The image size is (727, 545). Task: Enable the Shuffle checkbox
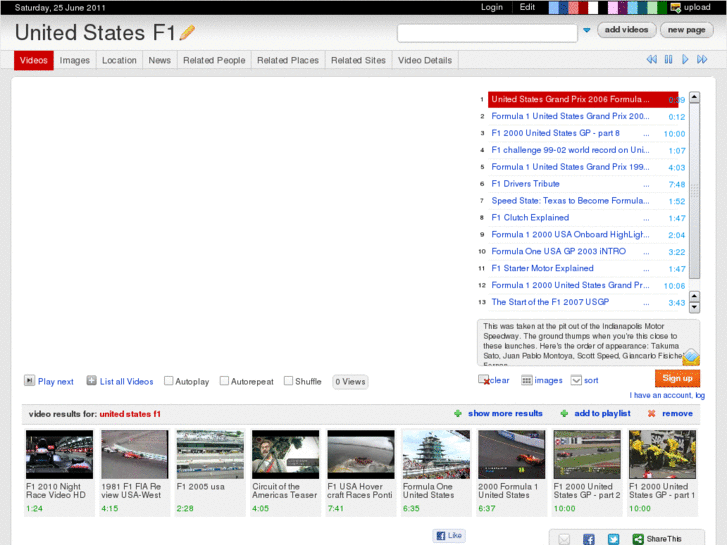click(288, 381)
